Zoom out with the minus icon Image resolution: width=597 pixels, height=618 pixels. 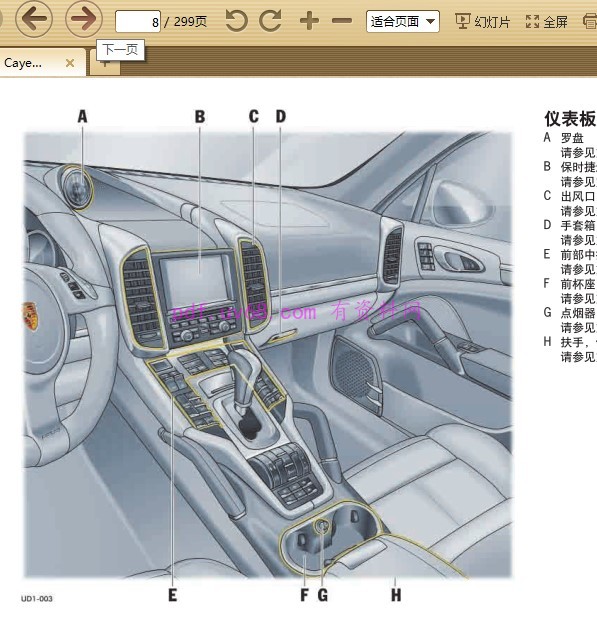342,20
